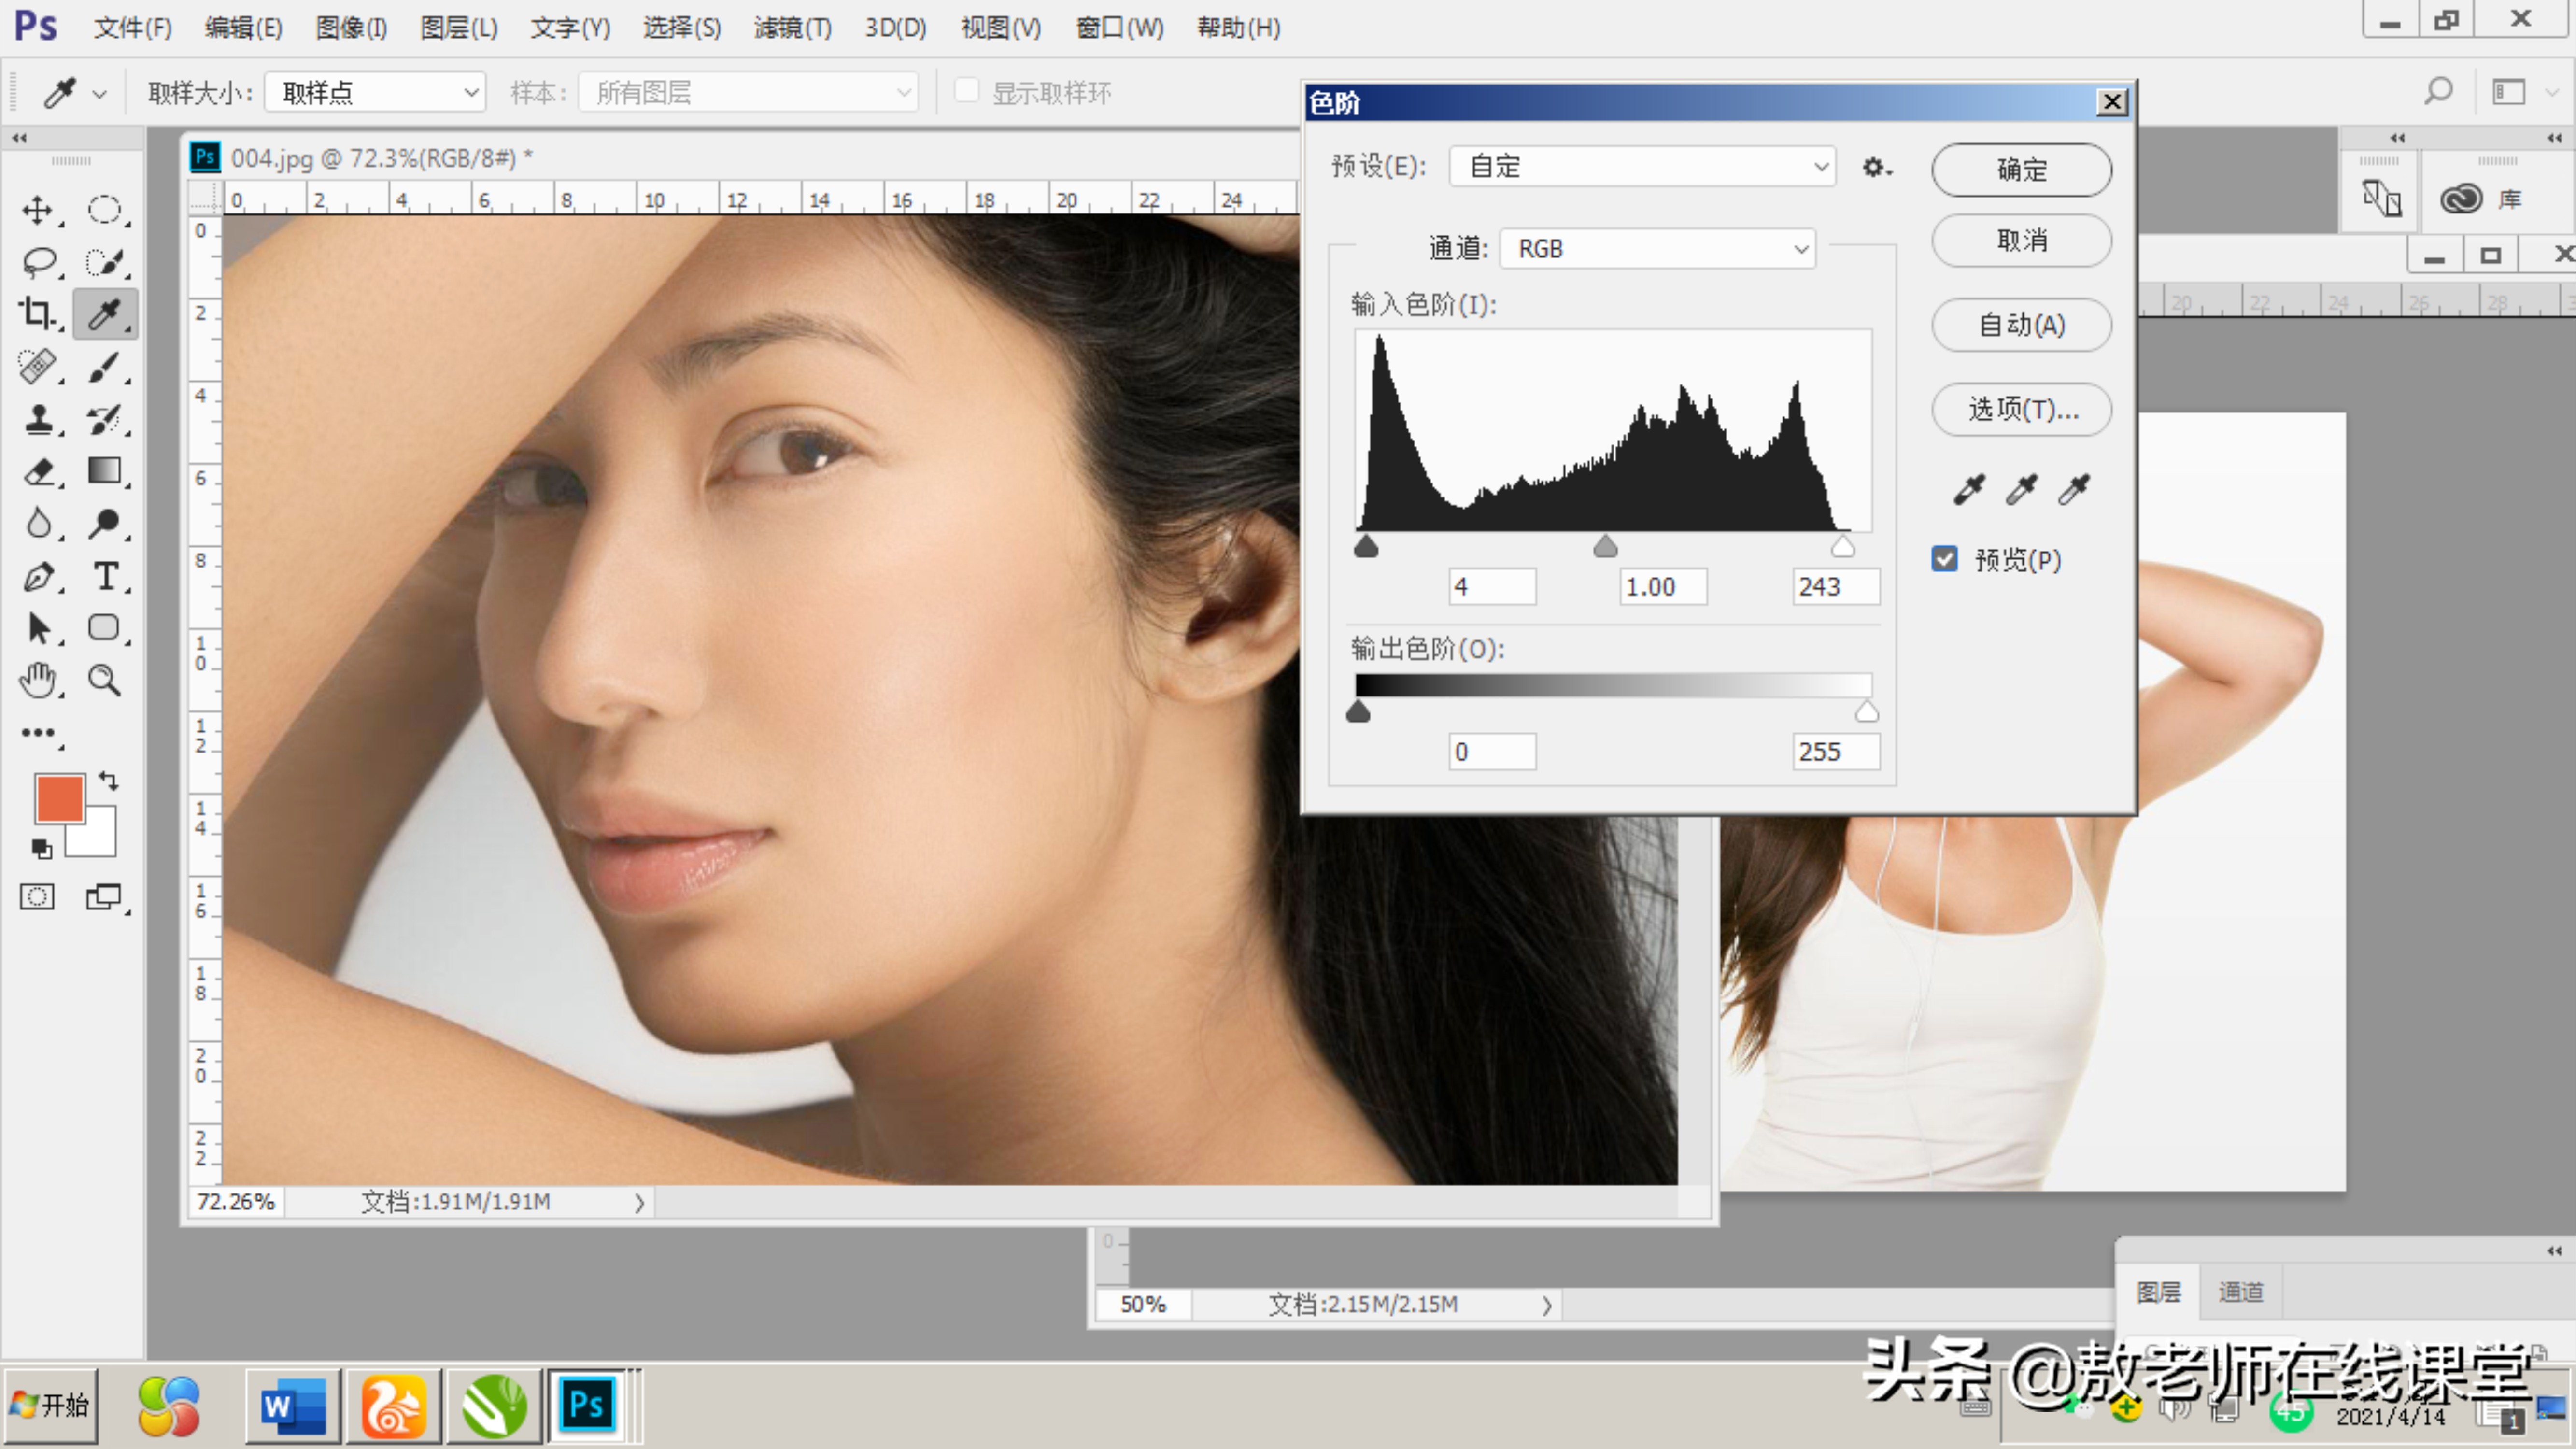2576x1449 pixels.
Task: Toggle the Preview checkbox in Levels
Action: [x=1944, y=559]
